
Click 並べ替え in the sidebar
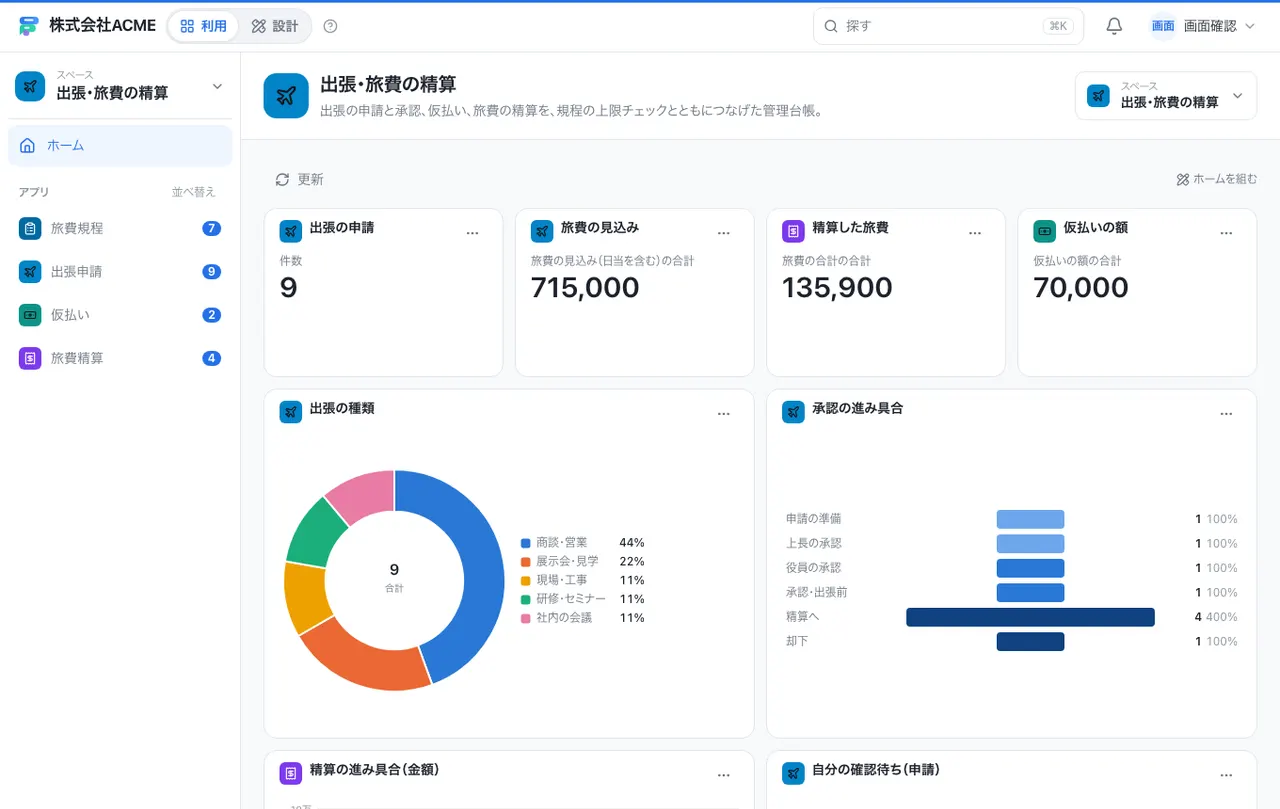pos(193,192)
